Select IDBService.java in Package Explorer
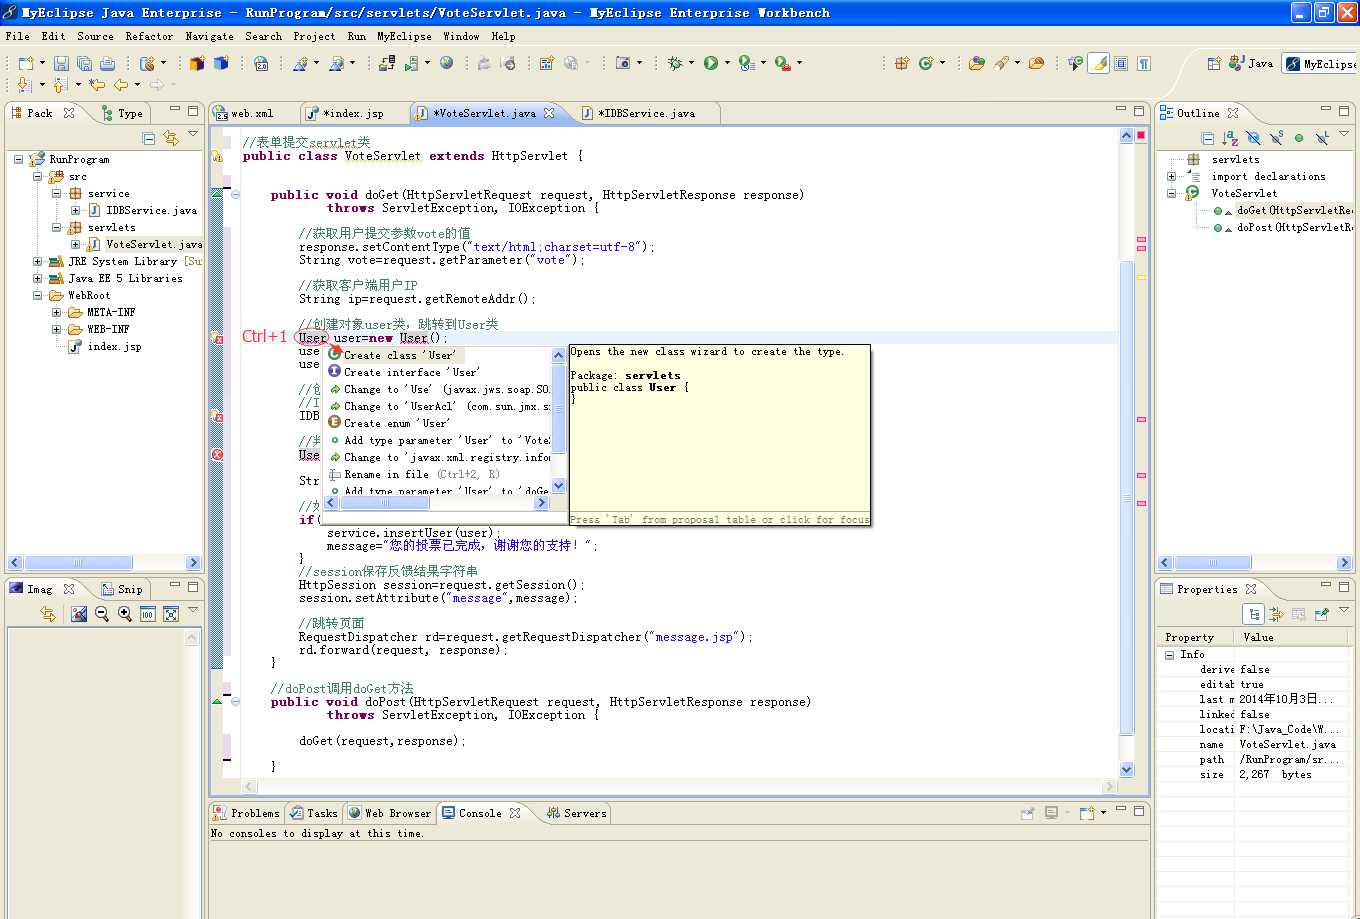 [x=151, y=210]
